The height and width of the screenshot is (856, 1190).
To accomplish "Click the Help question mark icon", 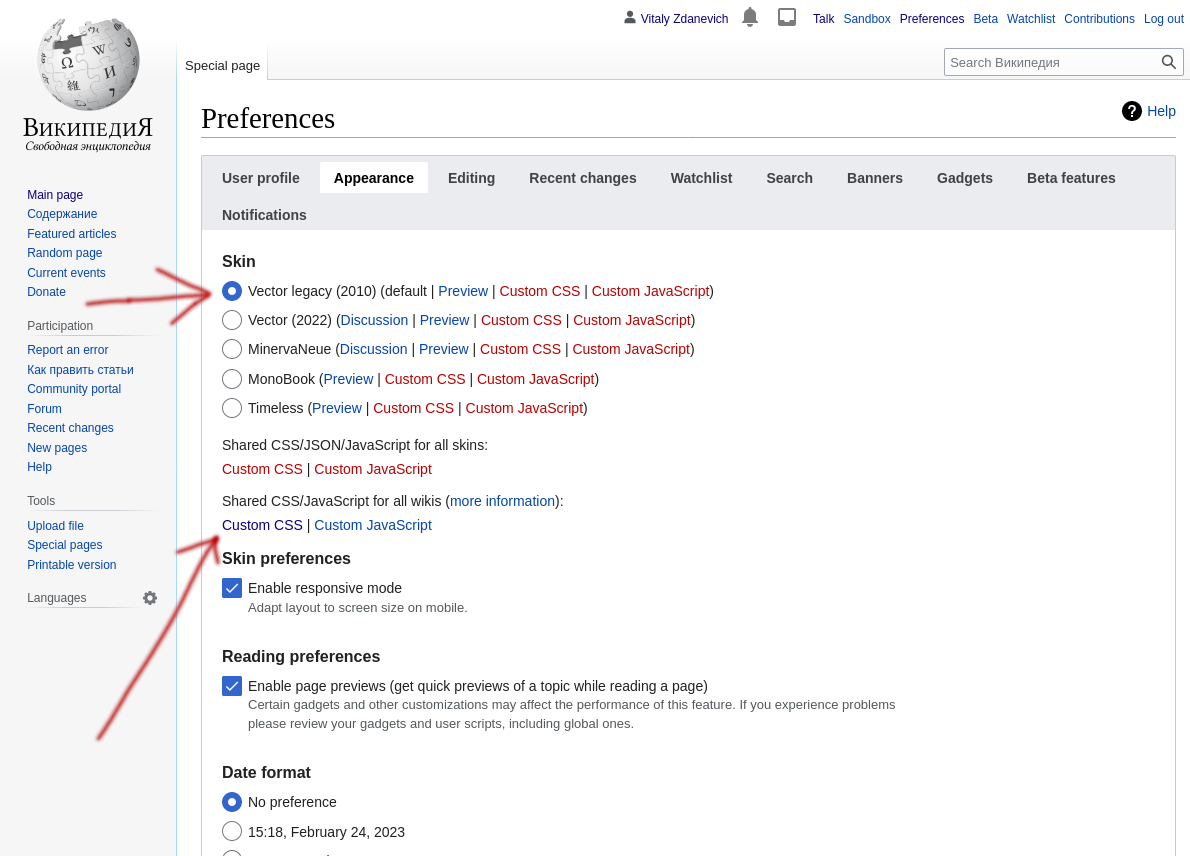I will 1132,112.
